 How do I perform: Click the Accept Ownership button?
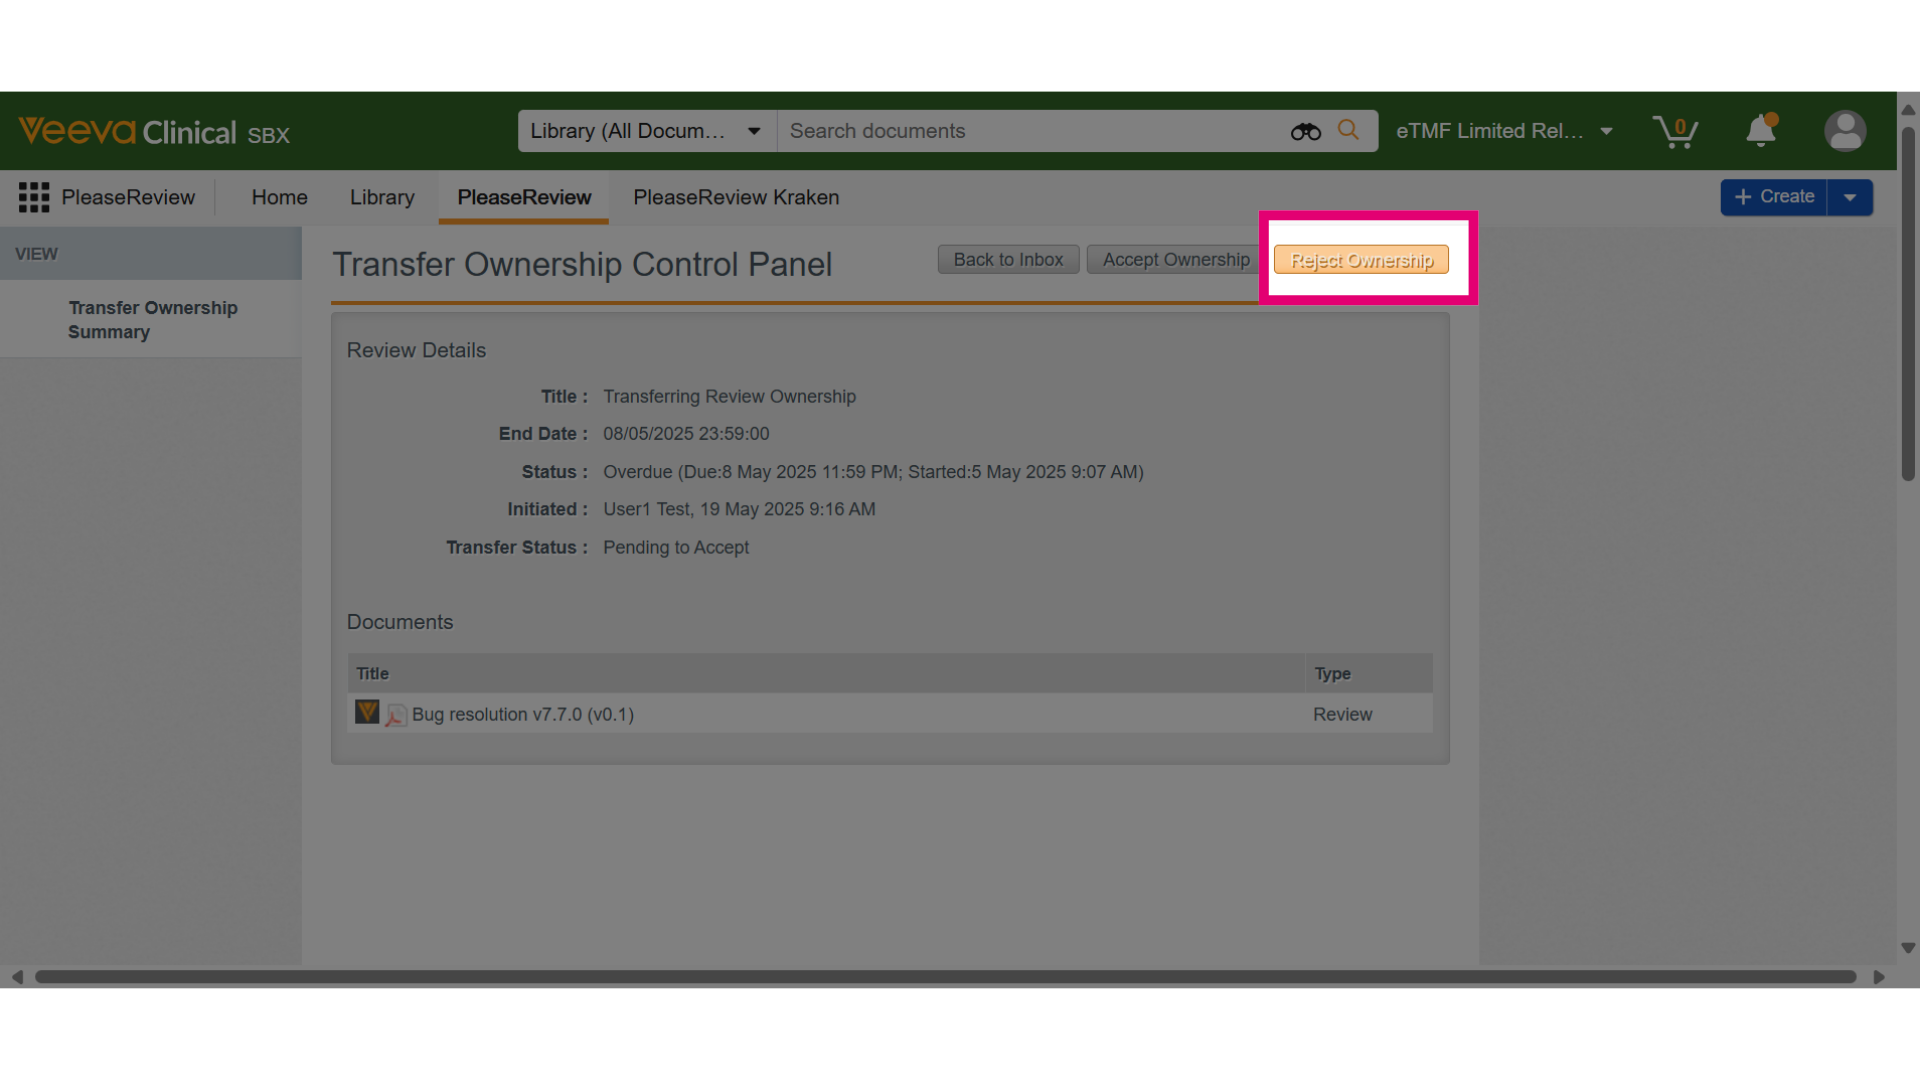pyautogui.click(x=1176, y=260)
